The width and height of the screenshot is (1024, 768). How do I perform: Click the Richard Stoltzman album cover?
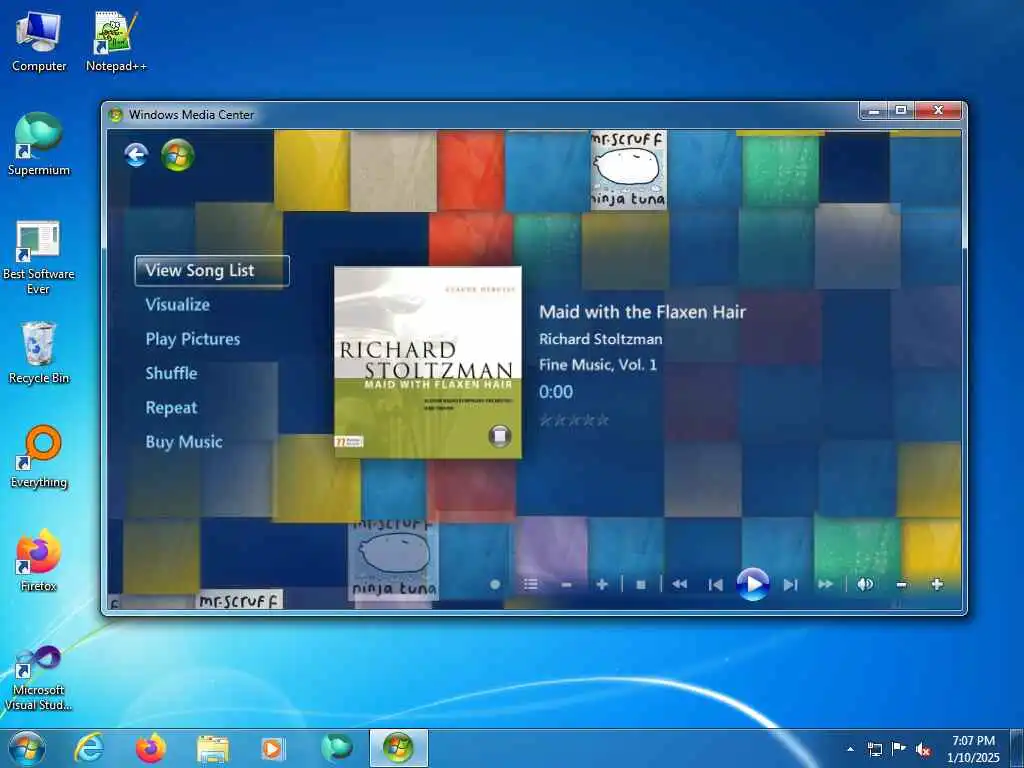[428, 362]
